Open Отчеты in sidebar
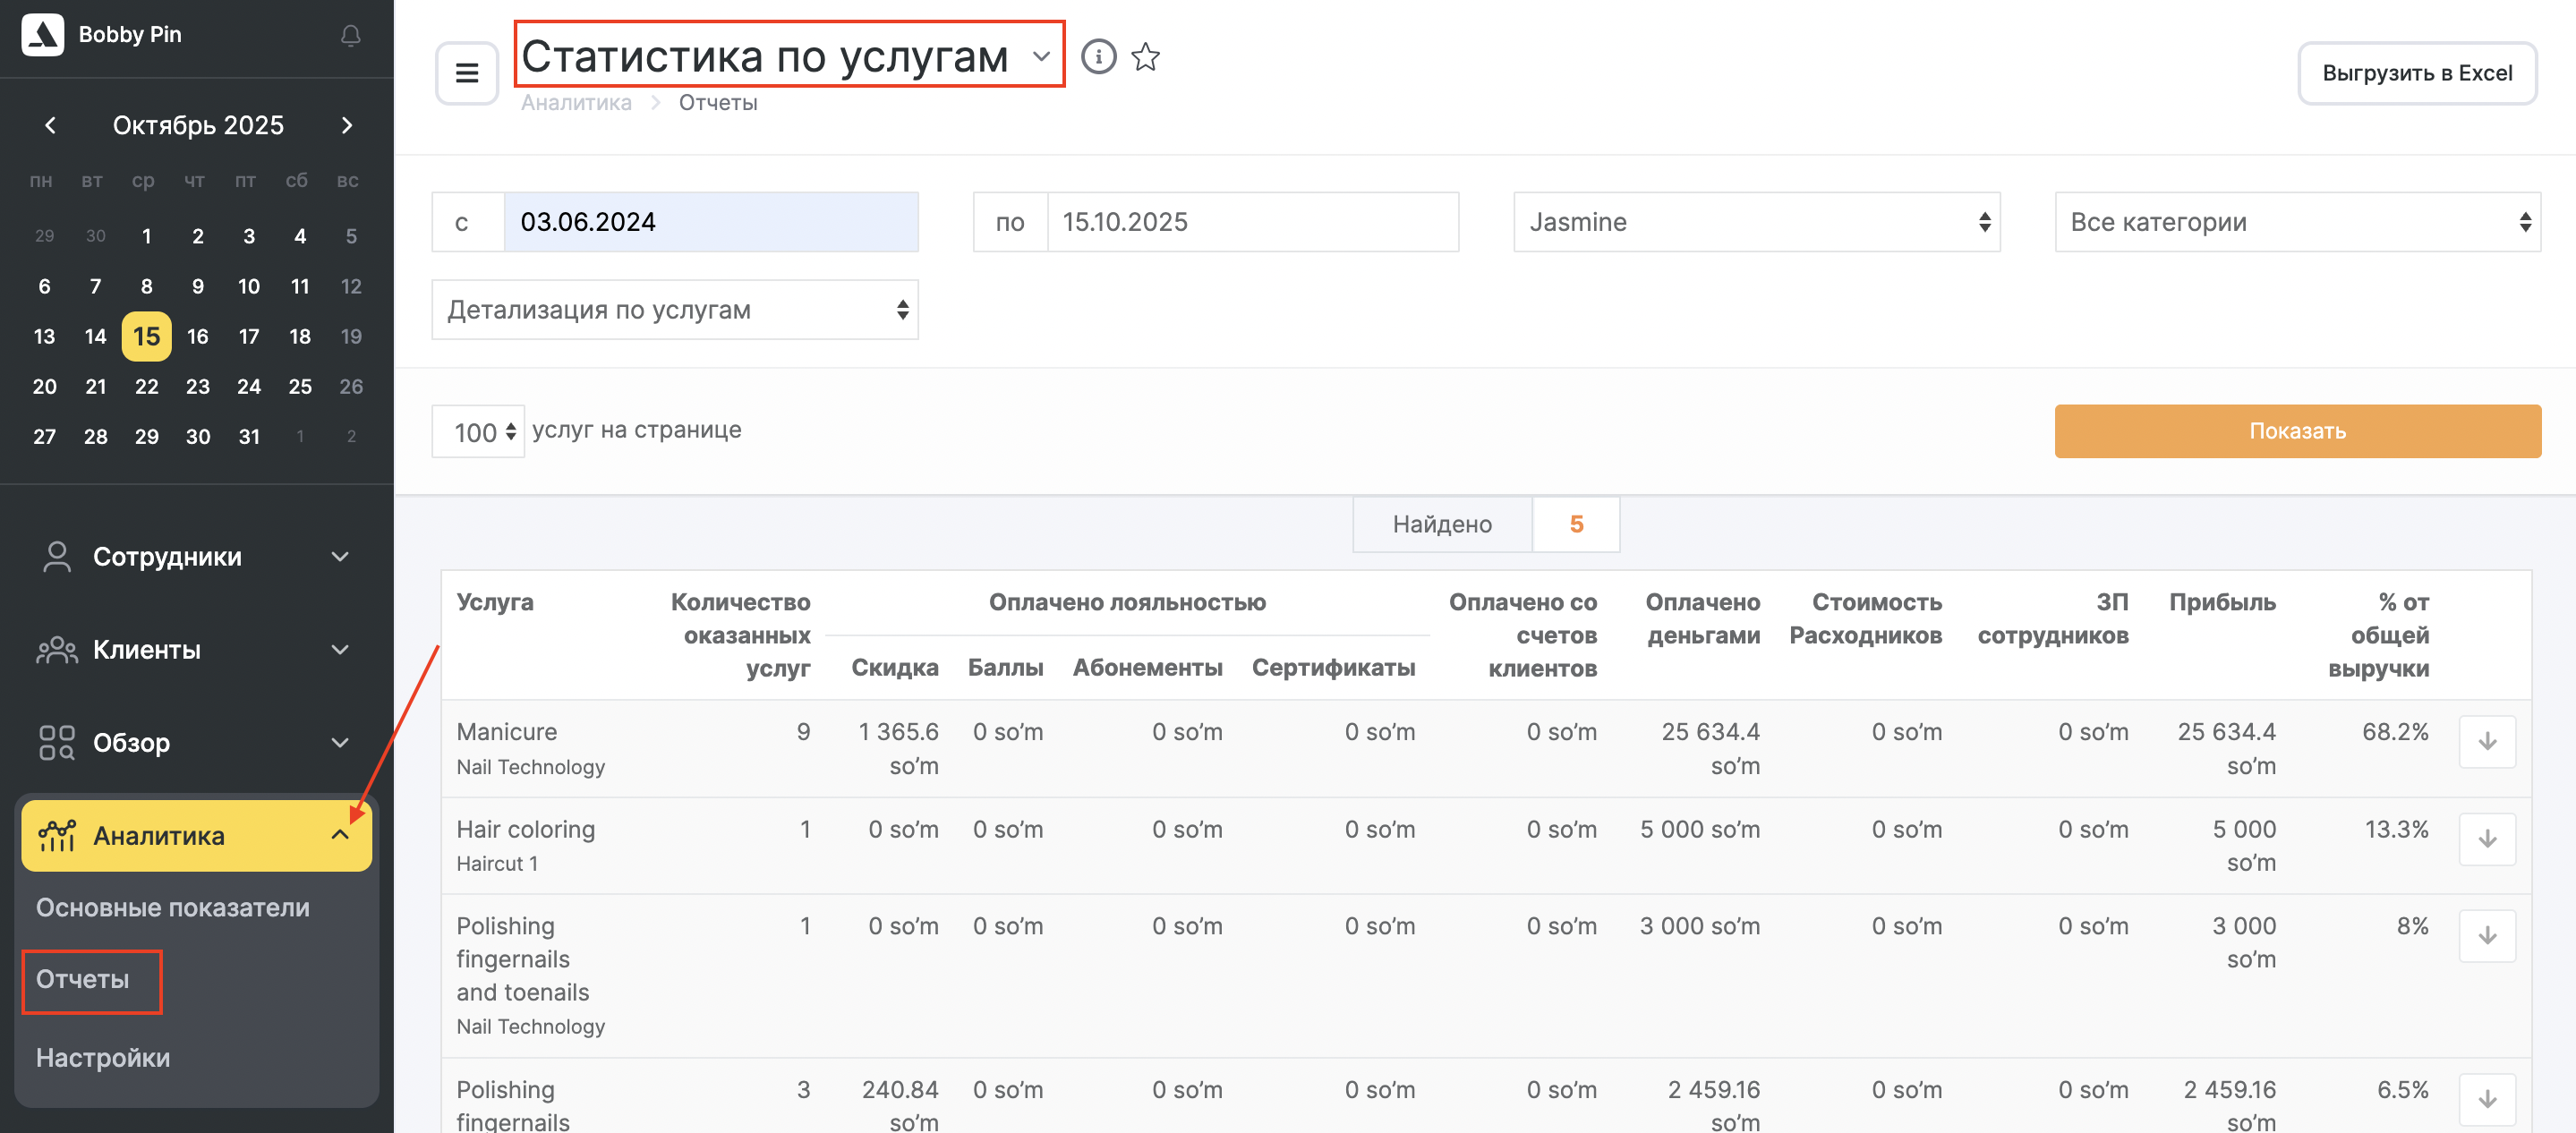2576x1133 pixels. (83, 979)
